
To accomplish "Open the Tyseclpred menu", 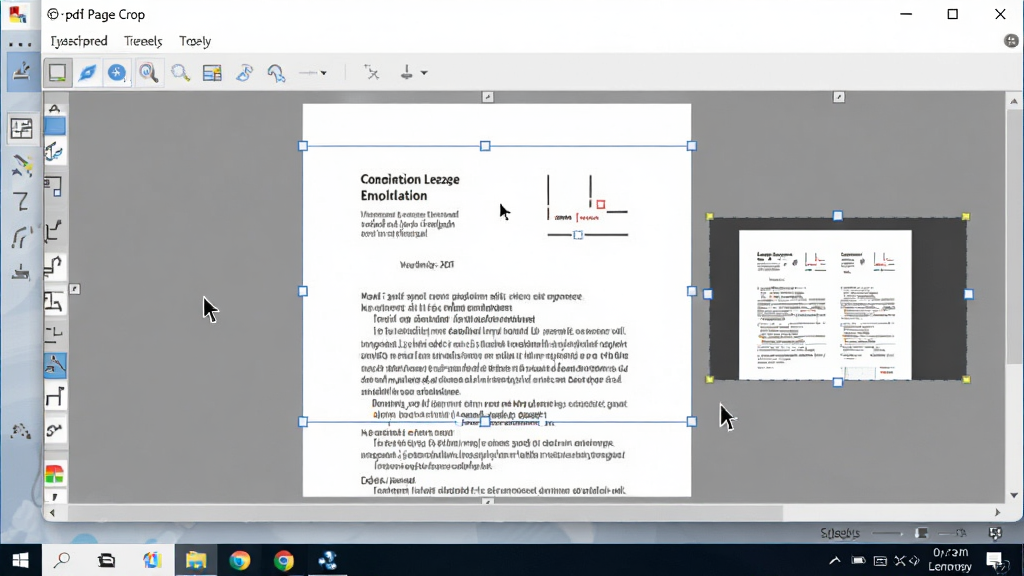I will tap(79, 41).
